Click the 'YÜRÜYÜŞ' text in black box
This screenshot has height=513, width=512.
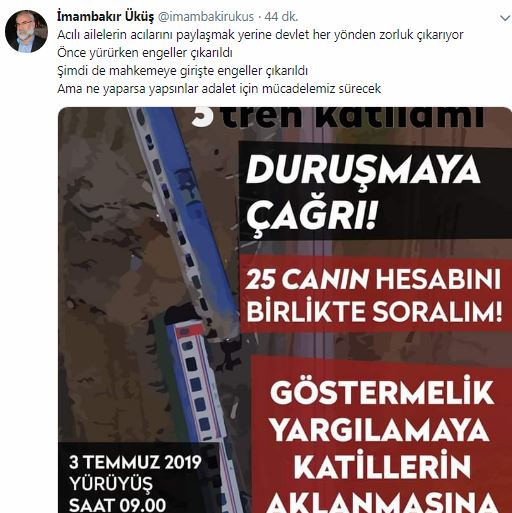click(x=111, y=484)
